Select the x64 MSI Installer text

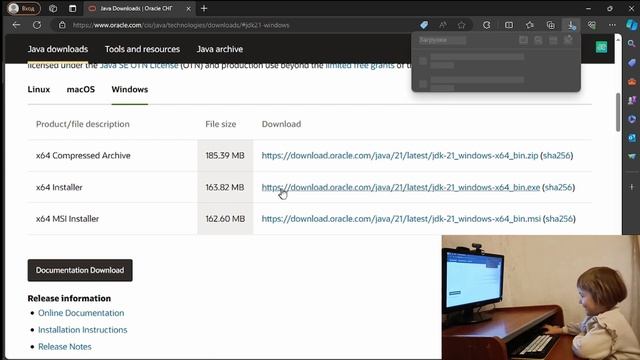(x=67, y=219)
